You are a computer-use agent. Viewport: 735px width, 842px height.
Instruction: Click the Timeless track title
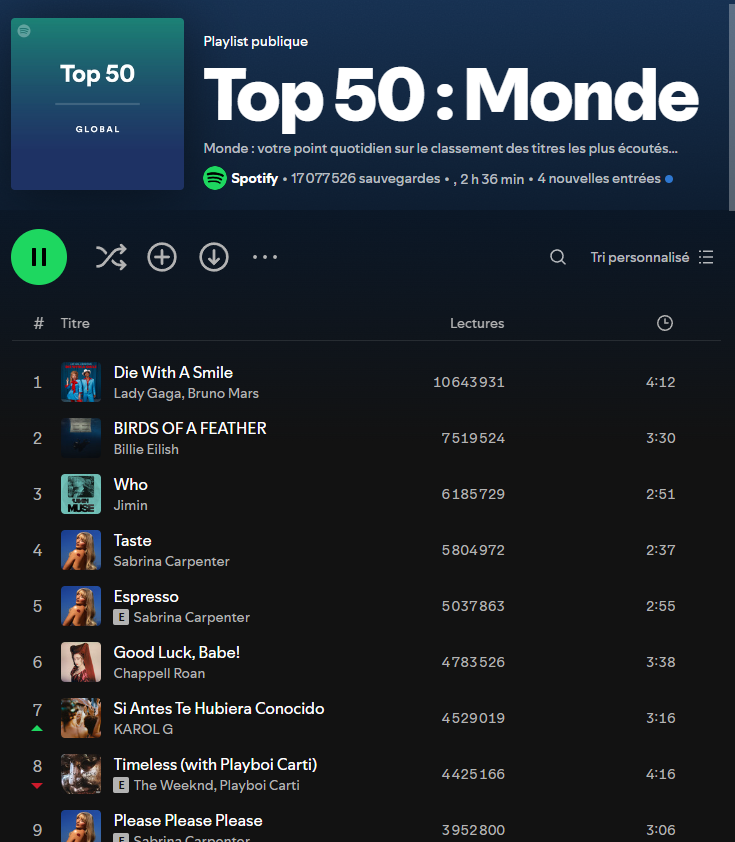point(215,764)
